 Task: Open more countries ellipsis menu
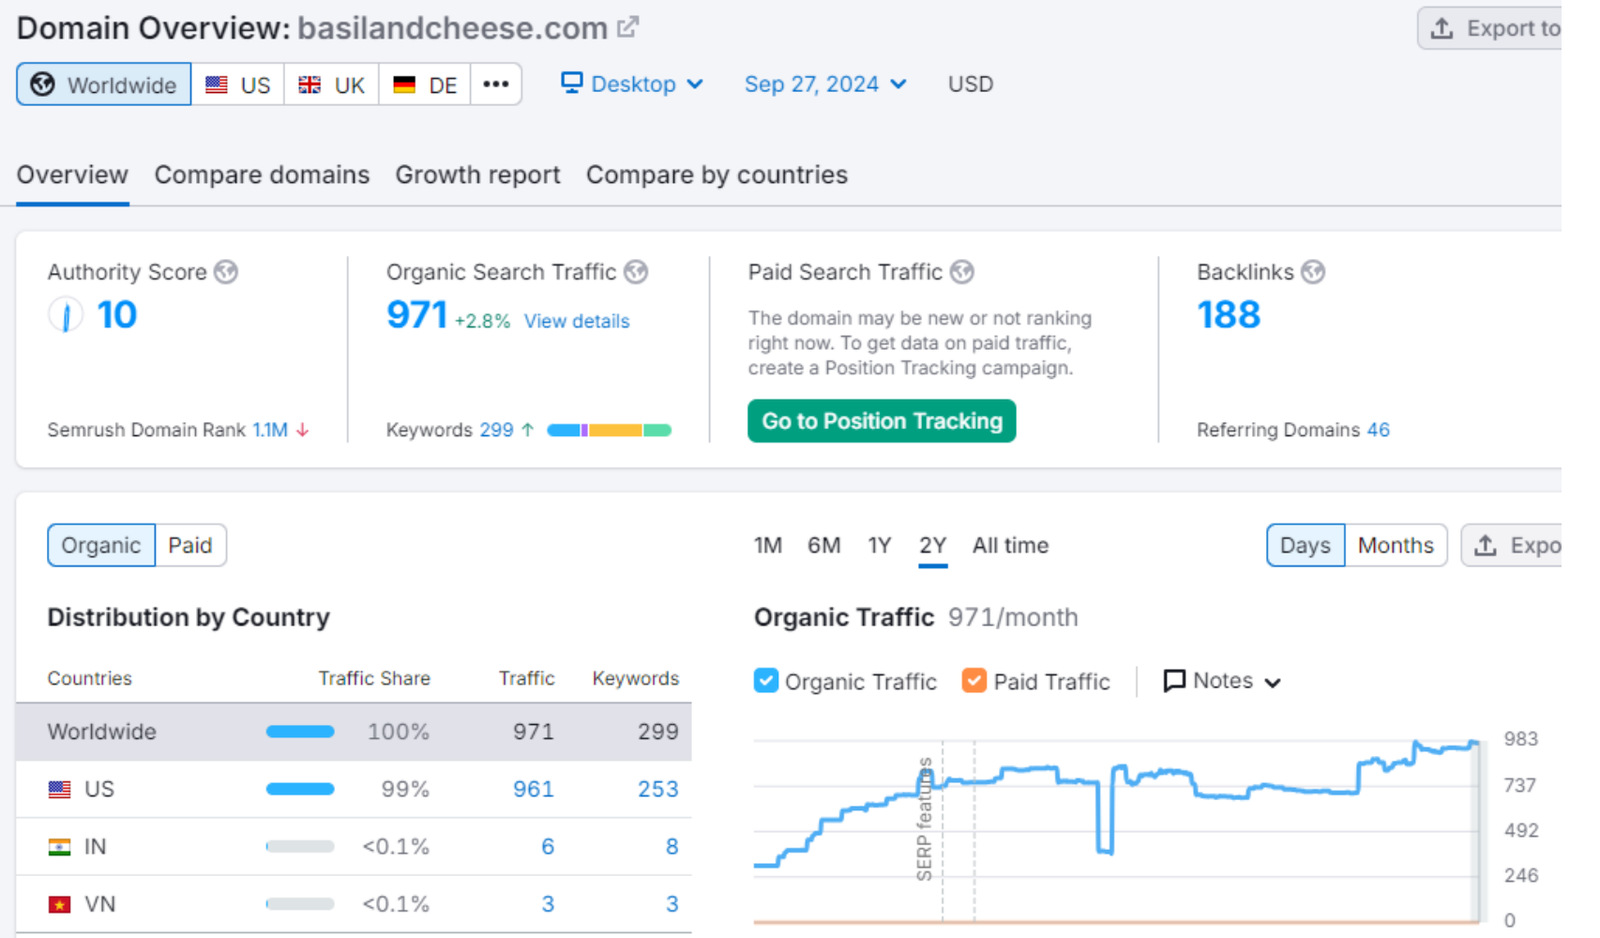coord(496,84)
